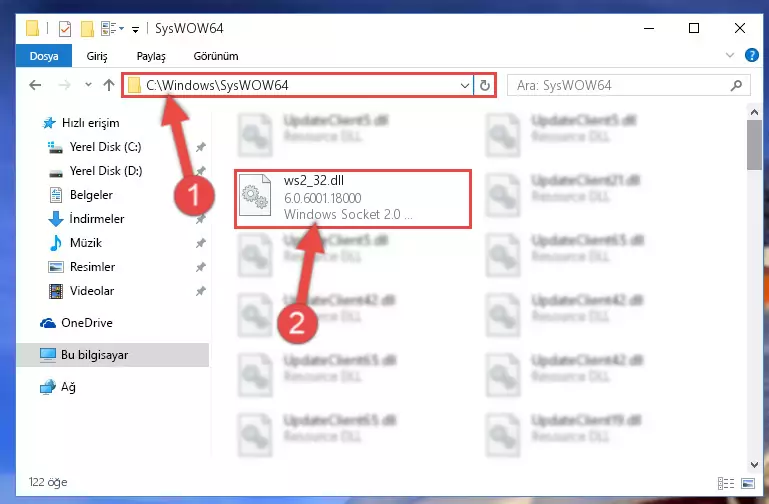
Task: Open İndirmeler folder in sidebar
Action: click(97, 219)
